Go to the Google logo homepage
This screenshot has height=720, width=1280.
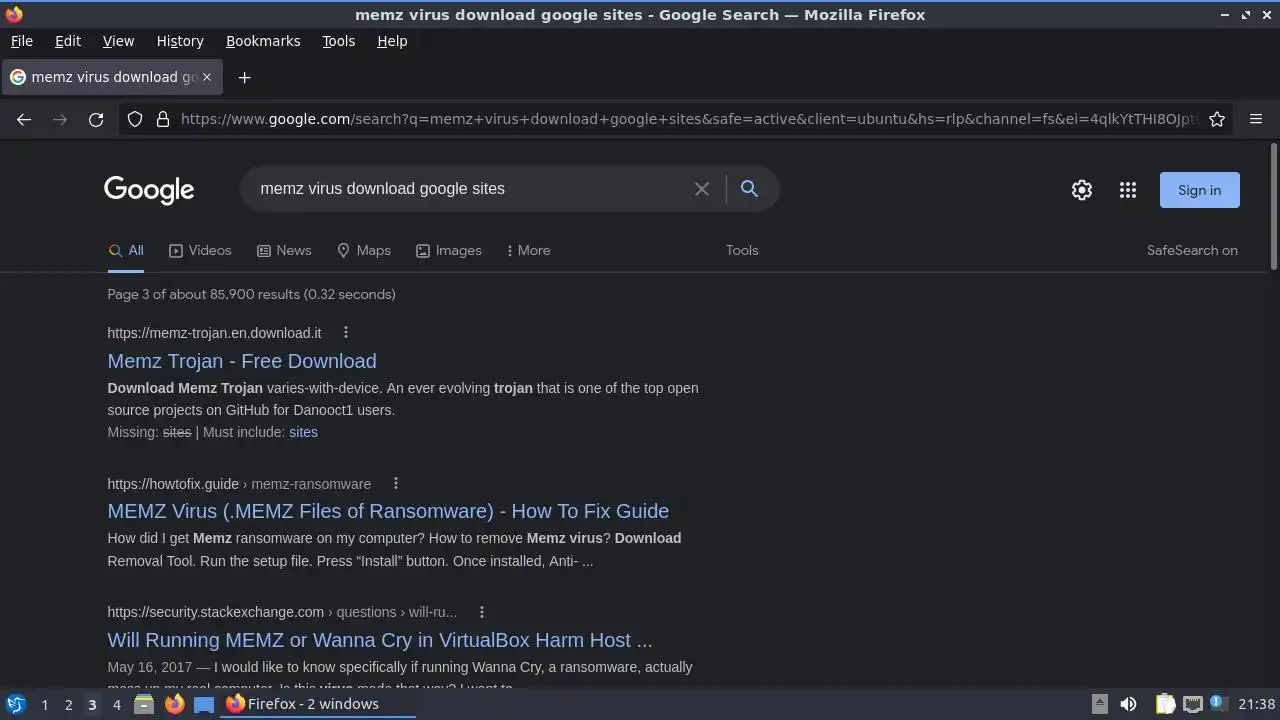pyautogui.click(x=149, y=190)
